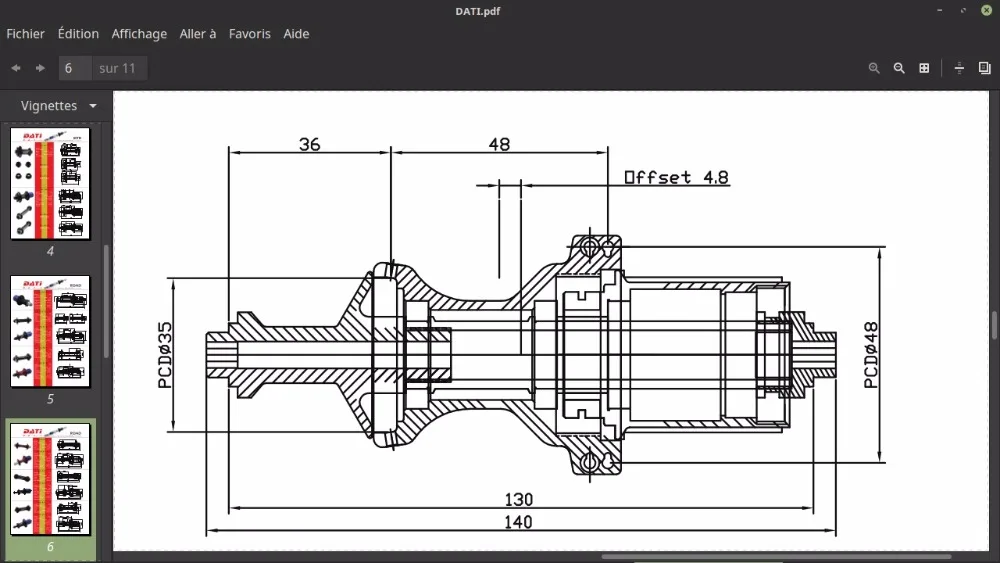Image resolution: width=1000 pixels, height=563 pixels.
Task: Click the document vertical scrollbar handle
Action: pos(995,325)
